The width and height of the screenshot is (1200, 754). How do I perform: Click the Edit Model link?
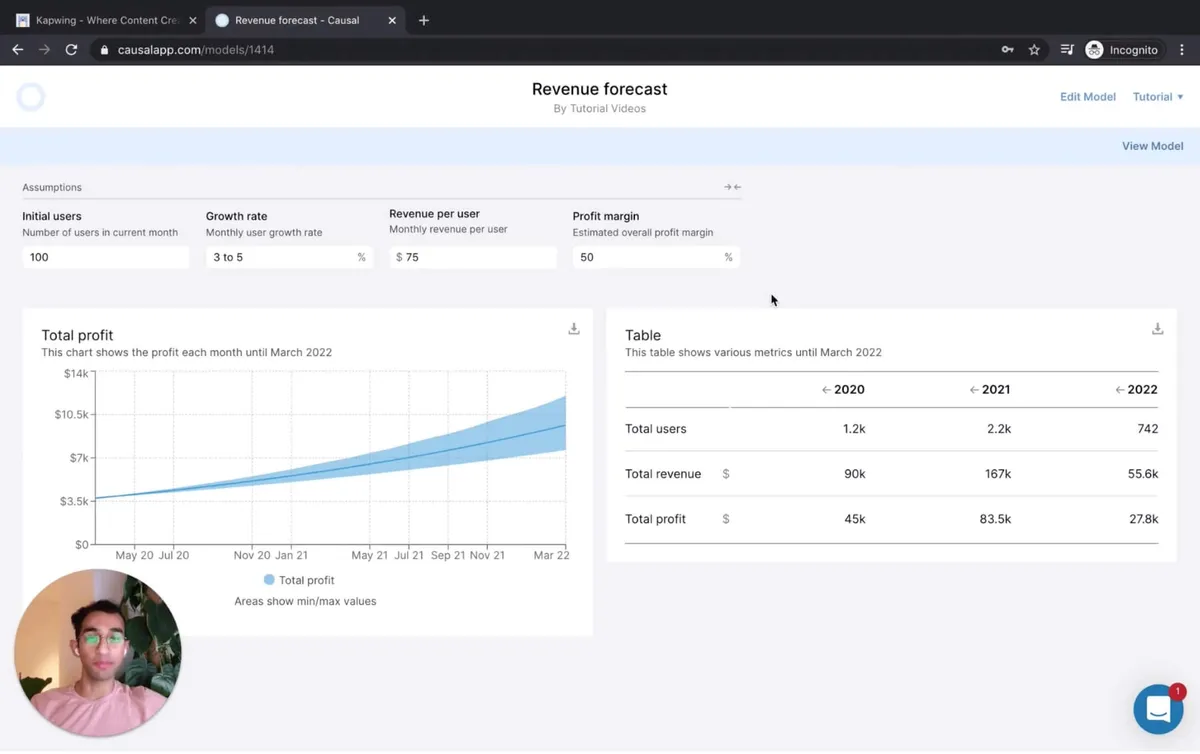coord(1087,97)
